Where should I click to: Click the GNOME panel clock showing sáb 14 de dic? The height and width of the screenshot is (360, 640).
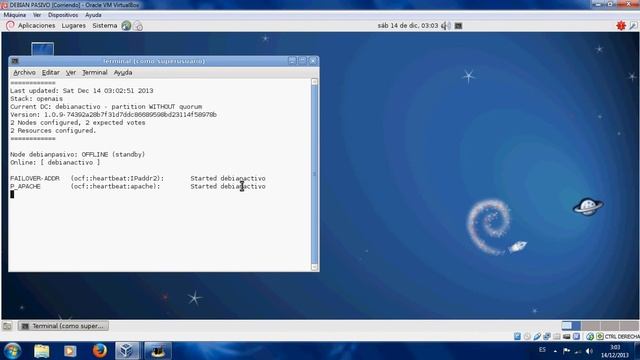[x=407, y=26]
